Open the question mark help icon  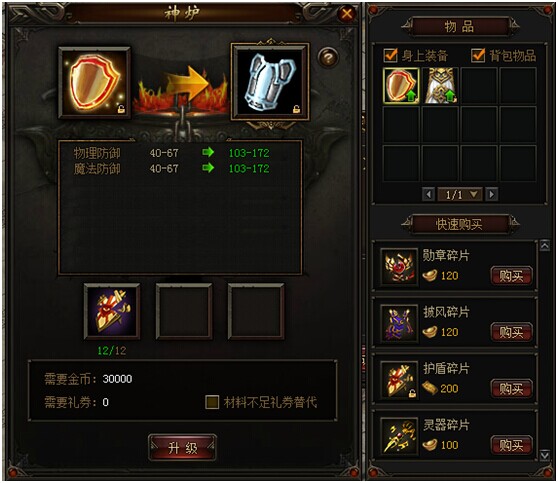[328, 58]
